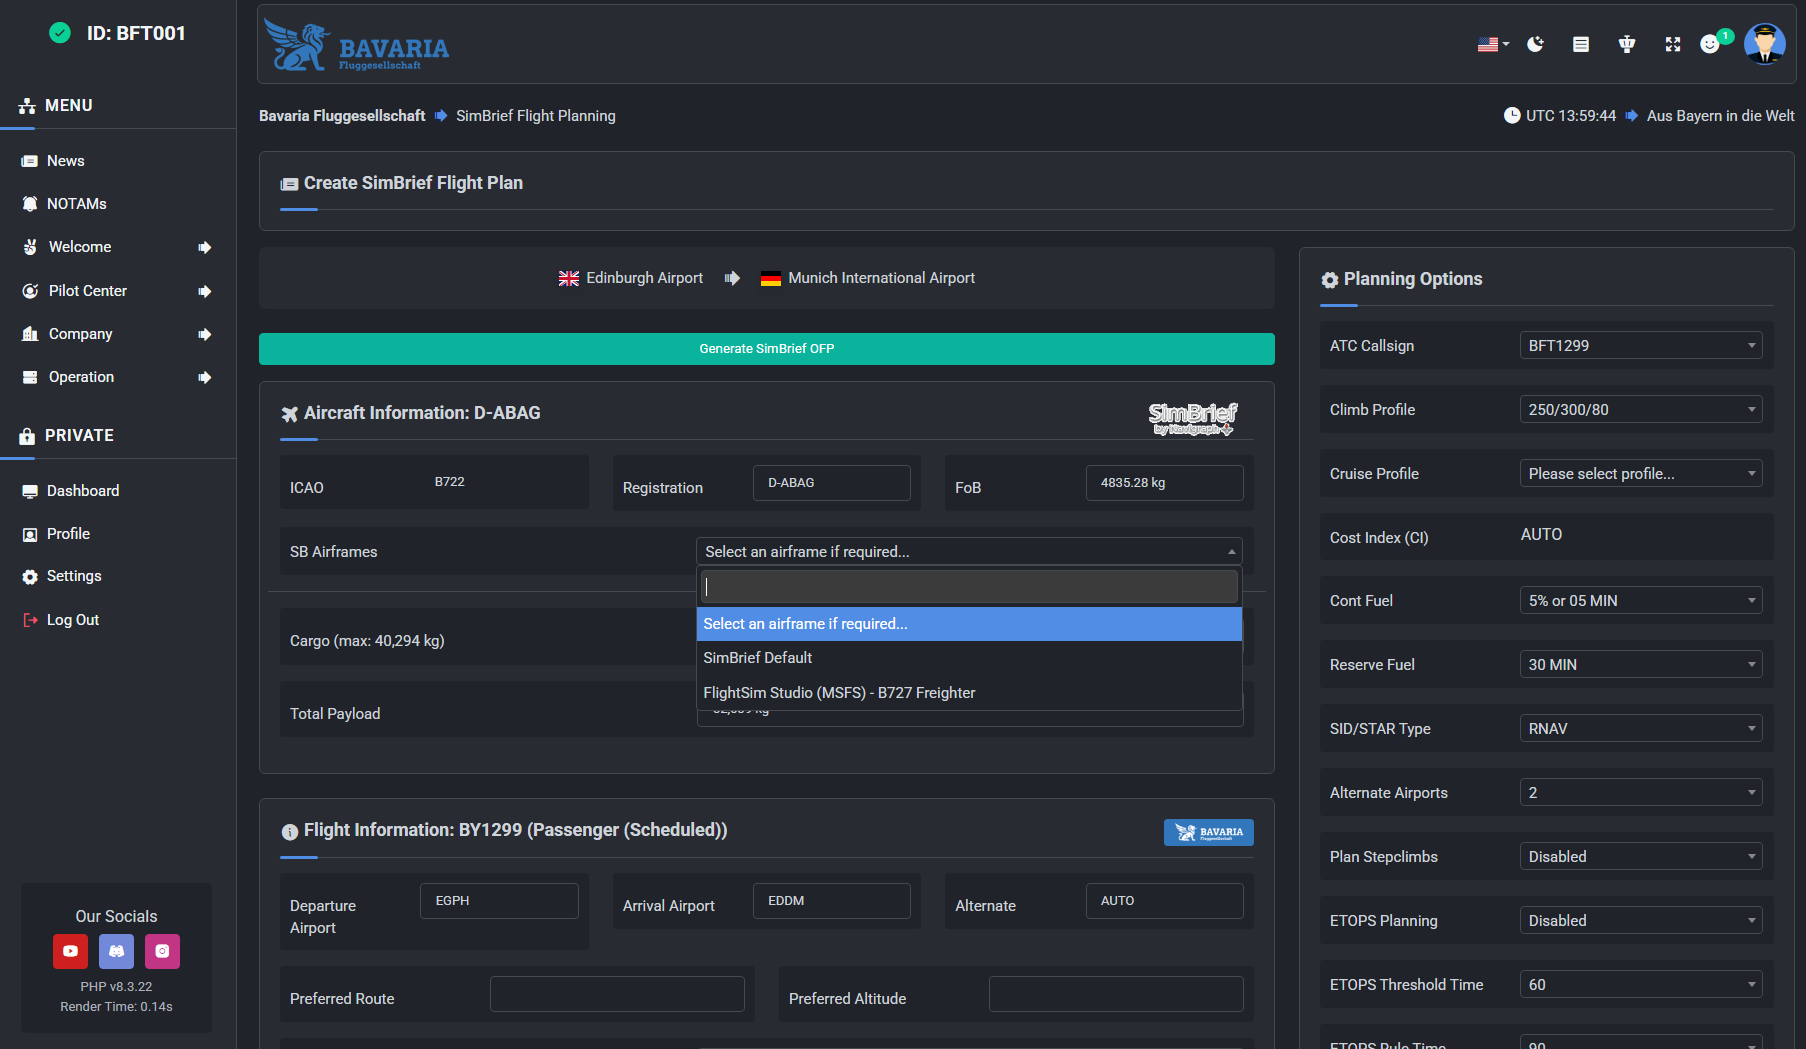Screen dimensions: 1806x1049
Task: Click SimBrief Flight Planning breadcrumb
Action: 536,116
